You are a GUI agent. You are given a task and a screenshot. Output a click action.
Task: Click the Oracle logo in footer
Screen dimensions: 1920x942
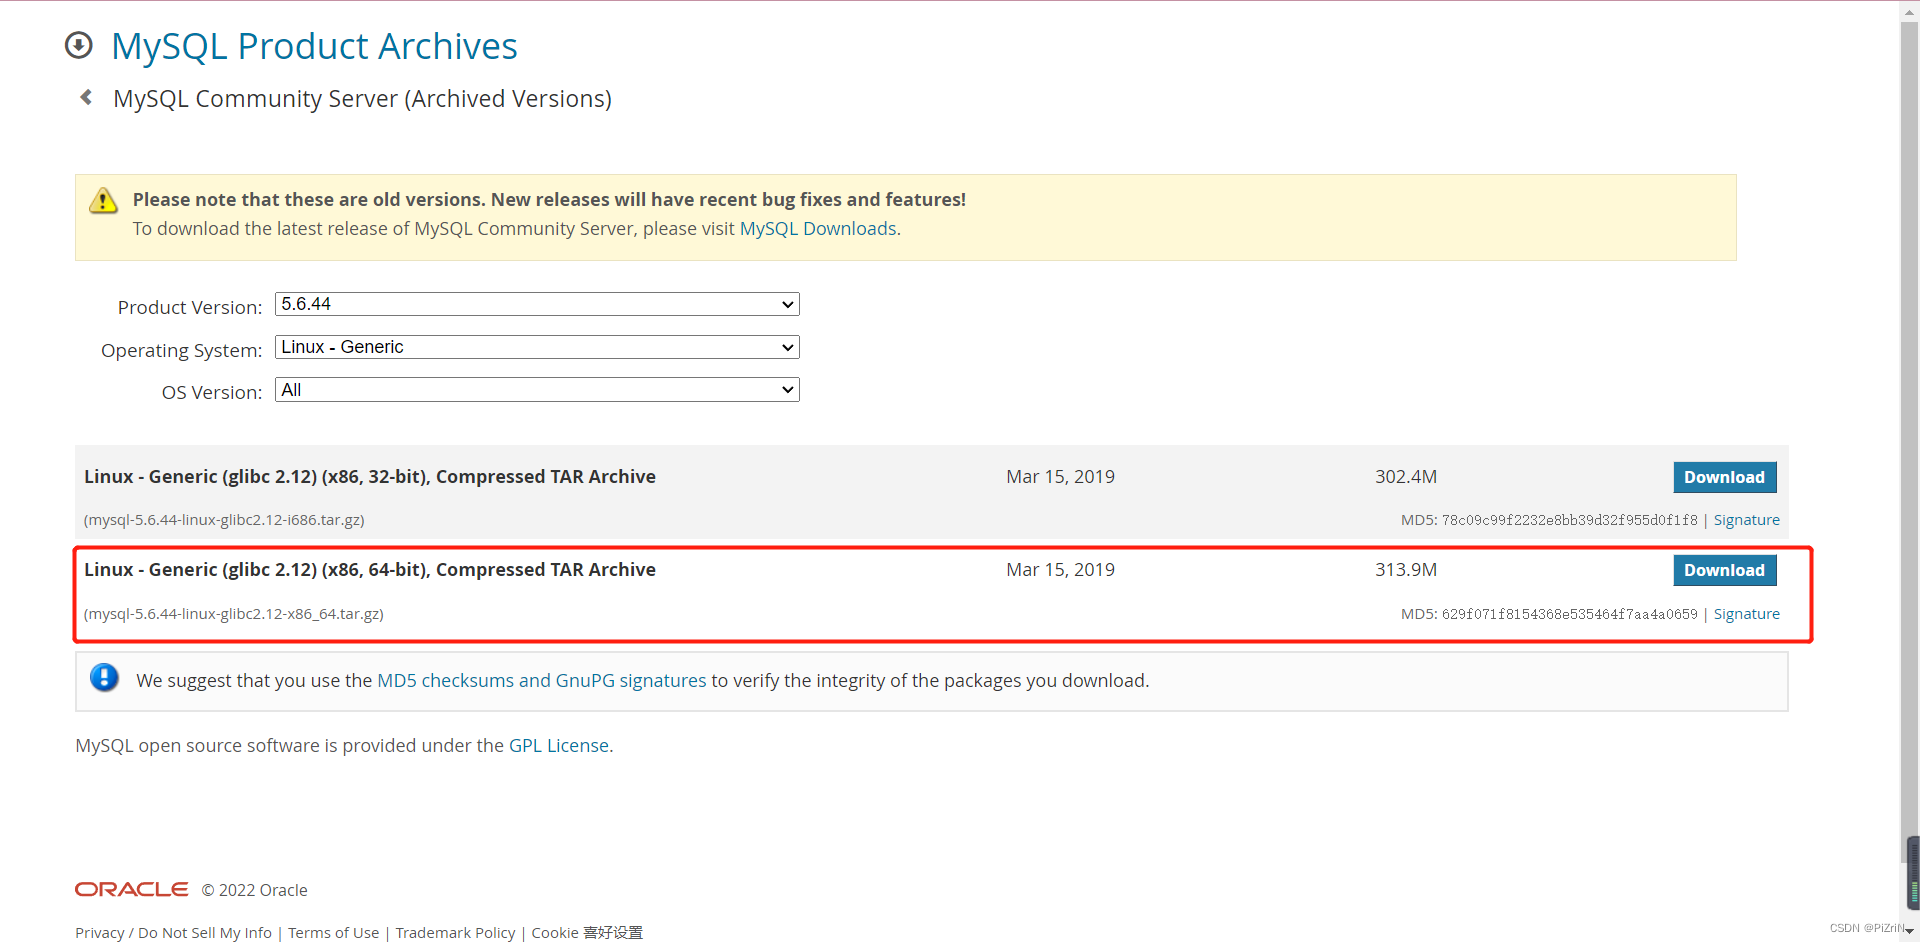pyautogui.click(x=131, y=889)
